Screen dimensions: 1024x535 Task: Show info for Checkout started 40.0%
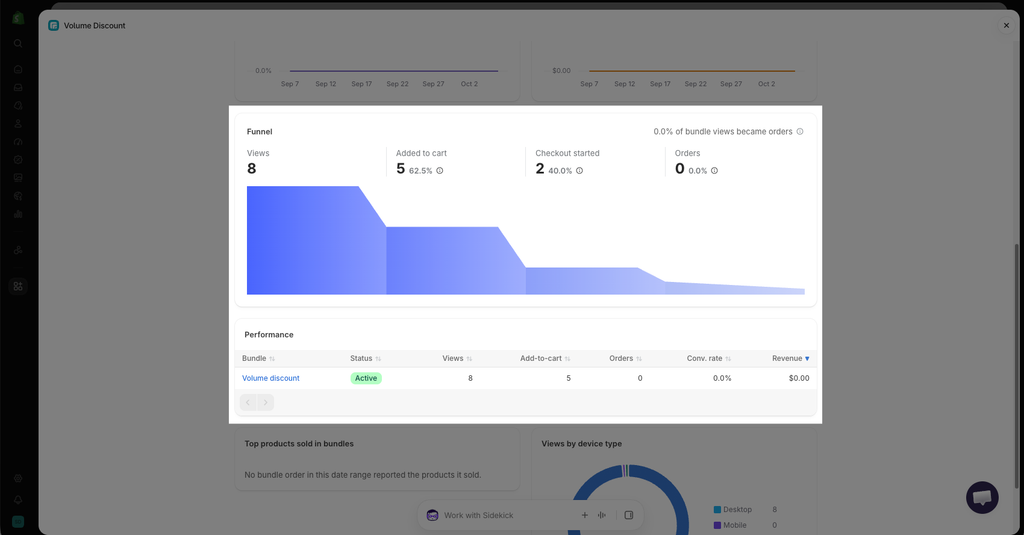click(579, 170)
